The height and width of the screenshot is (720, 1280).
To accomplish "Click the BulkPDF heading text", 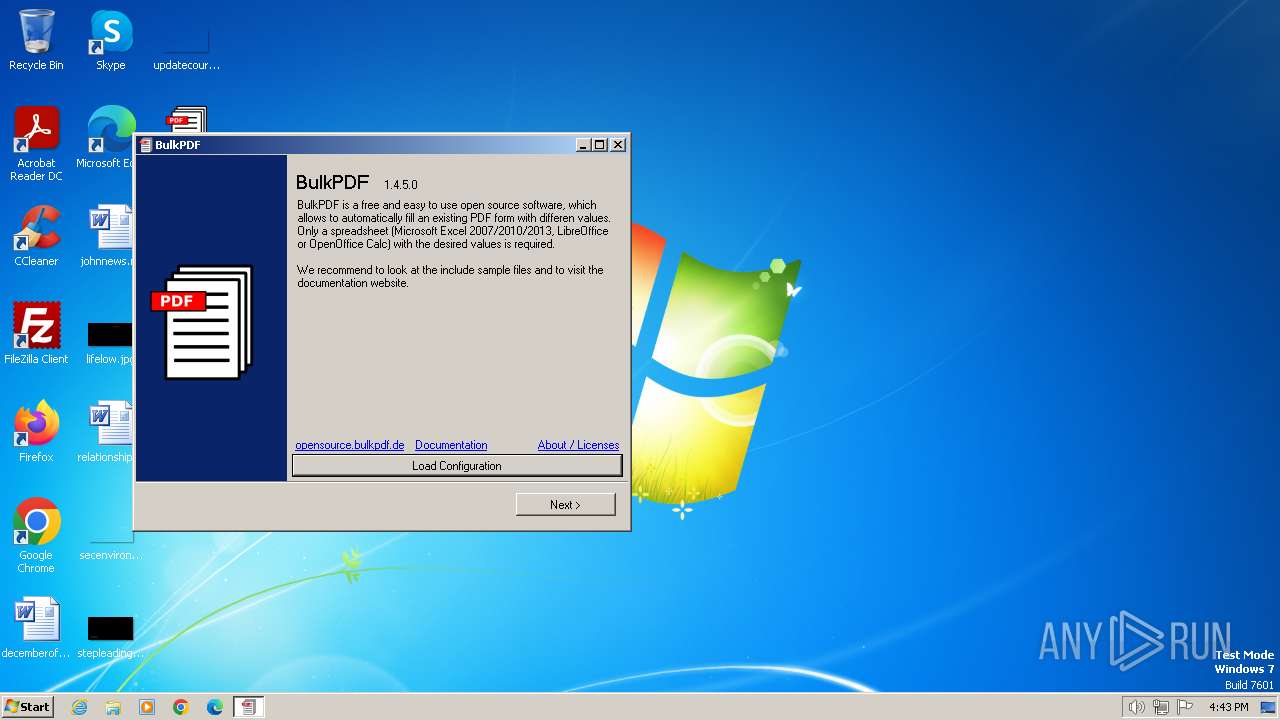I will [x=333, y=183].
